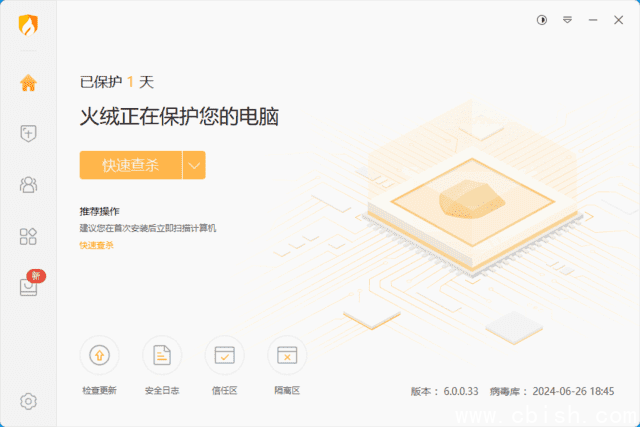The width and height of the screenshot is (640, 427).
Task: Start scan with the orange 快速查杀 button
Action: click(131, 165)
